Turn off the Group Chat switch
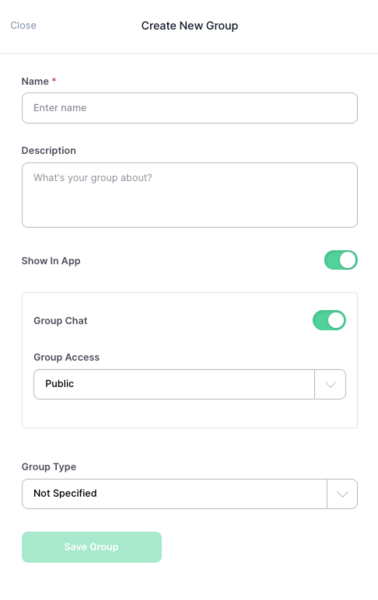This screenshot has width=378, height=600. tap(329, 320)
